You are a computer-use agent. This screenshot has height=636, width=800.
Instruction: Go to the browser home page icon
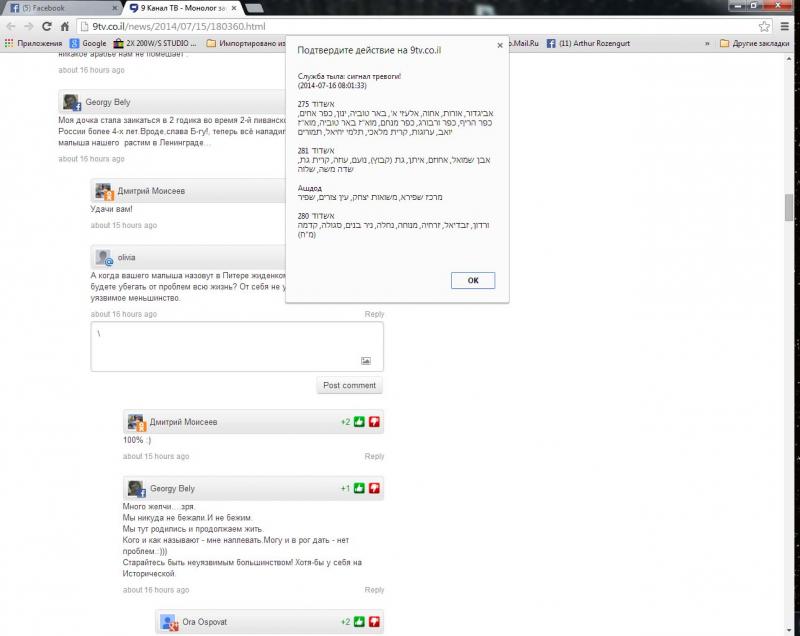[65, 27]
